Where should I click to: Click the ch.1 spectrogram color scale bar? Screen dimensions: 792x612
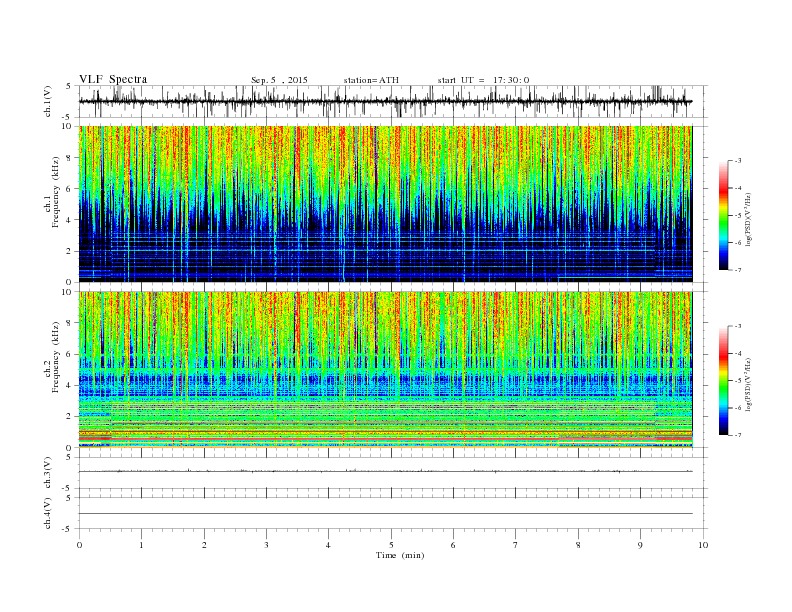click(723, 215)
